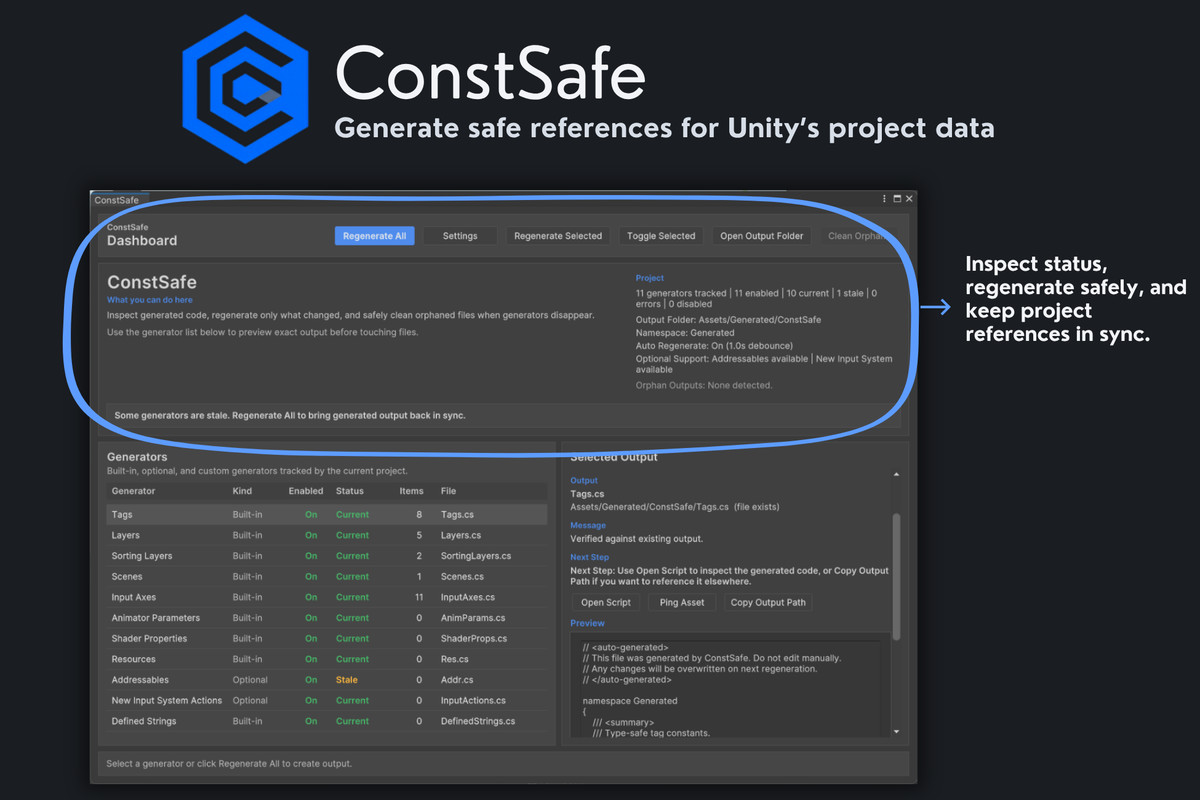Click the Items column header
This screenshot has height=800, width=1200.
click(x=411, y=491)
